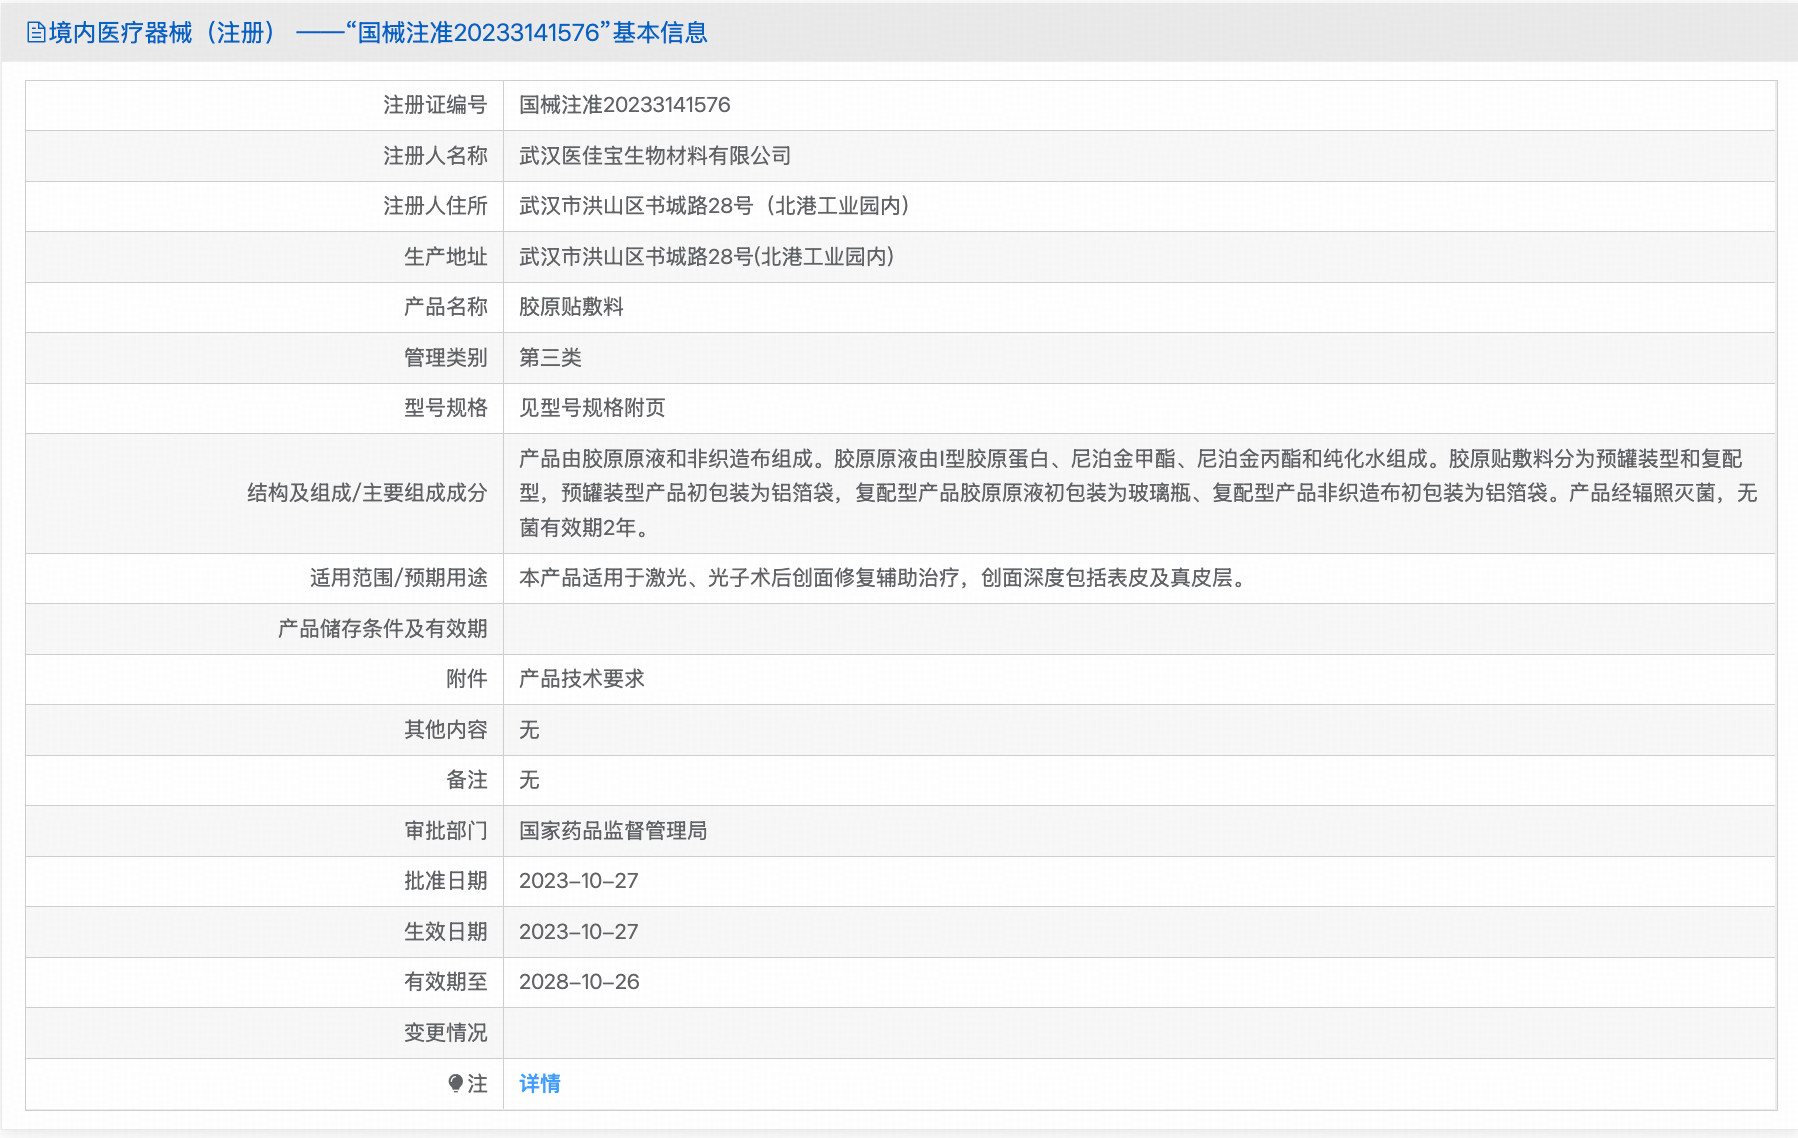This screenshot has width=1798, height=1138.
Task: Select the 批准日期 2023-10-27 cell
Action: point(577,881)
